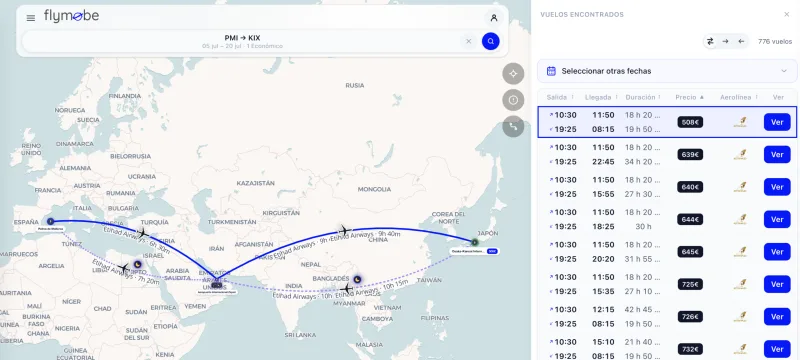Click the night moon marker over Egypt
800x360 pixels.
(x=138, y=264)
